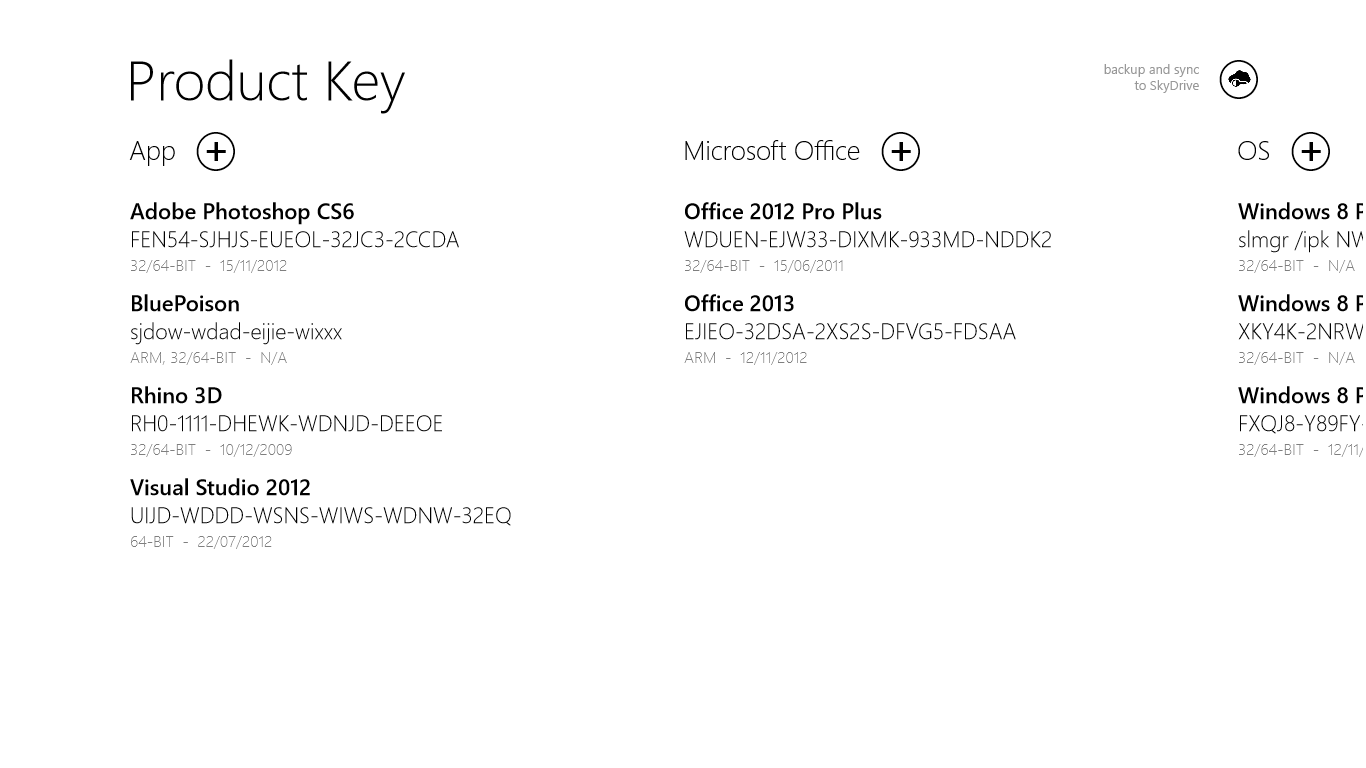
Task: Open the Adobe Photoshop CS6 entry
Action: point(242,212)
